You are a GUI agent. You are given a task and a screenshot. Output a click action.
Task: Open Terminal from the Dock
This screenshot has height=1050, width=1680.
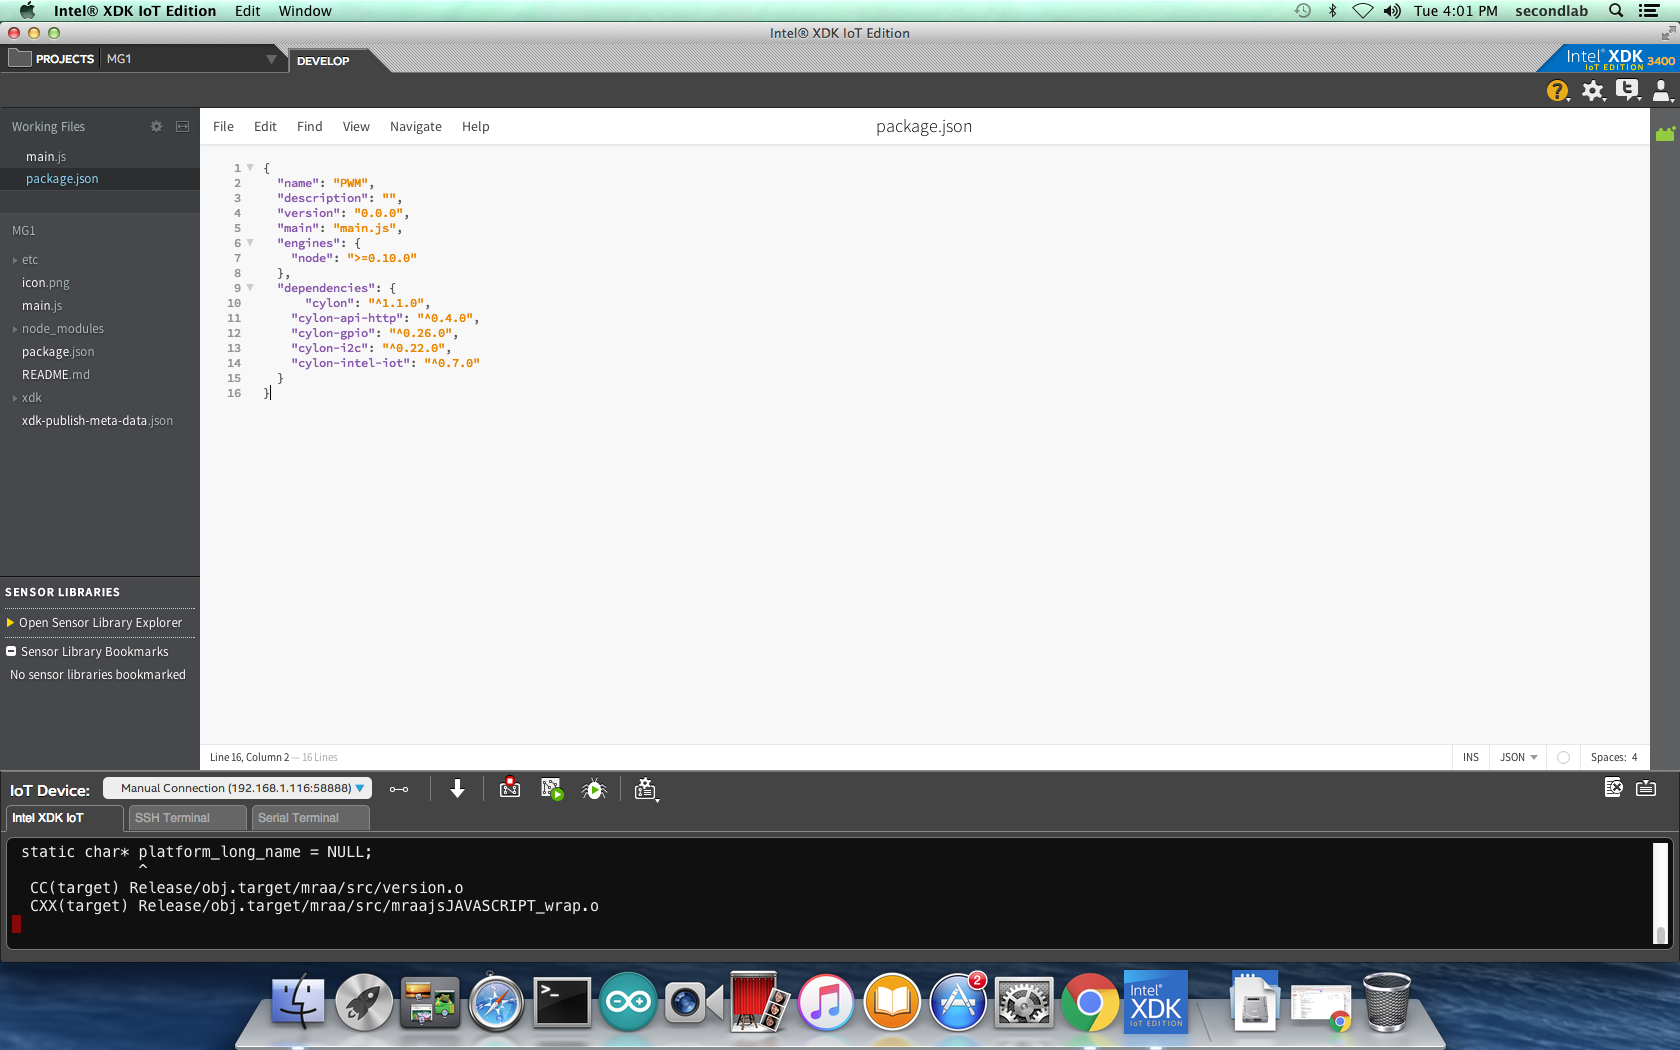[x=562, y=1002]
